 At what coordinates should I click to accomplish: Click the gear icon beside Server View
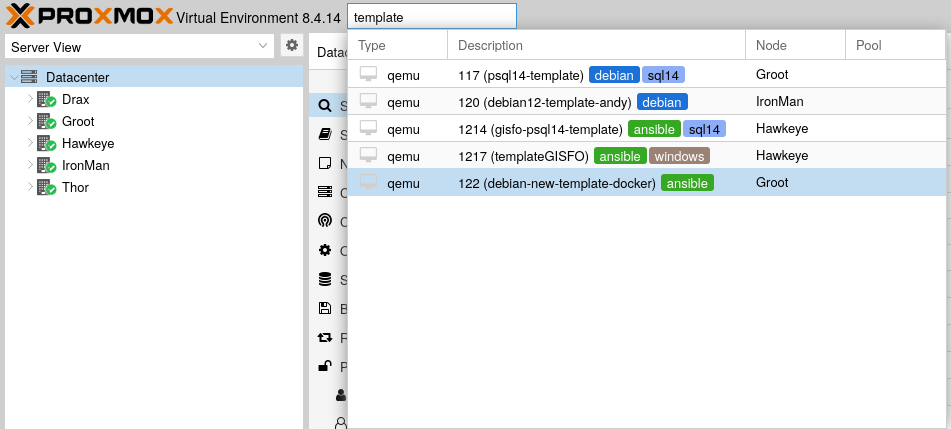(x=291, y=45)
